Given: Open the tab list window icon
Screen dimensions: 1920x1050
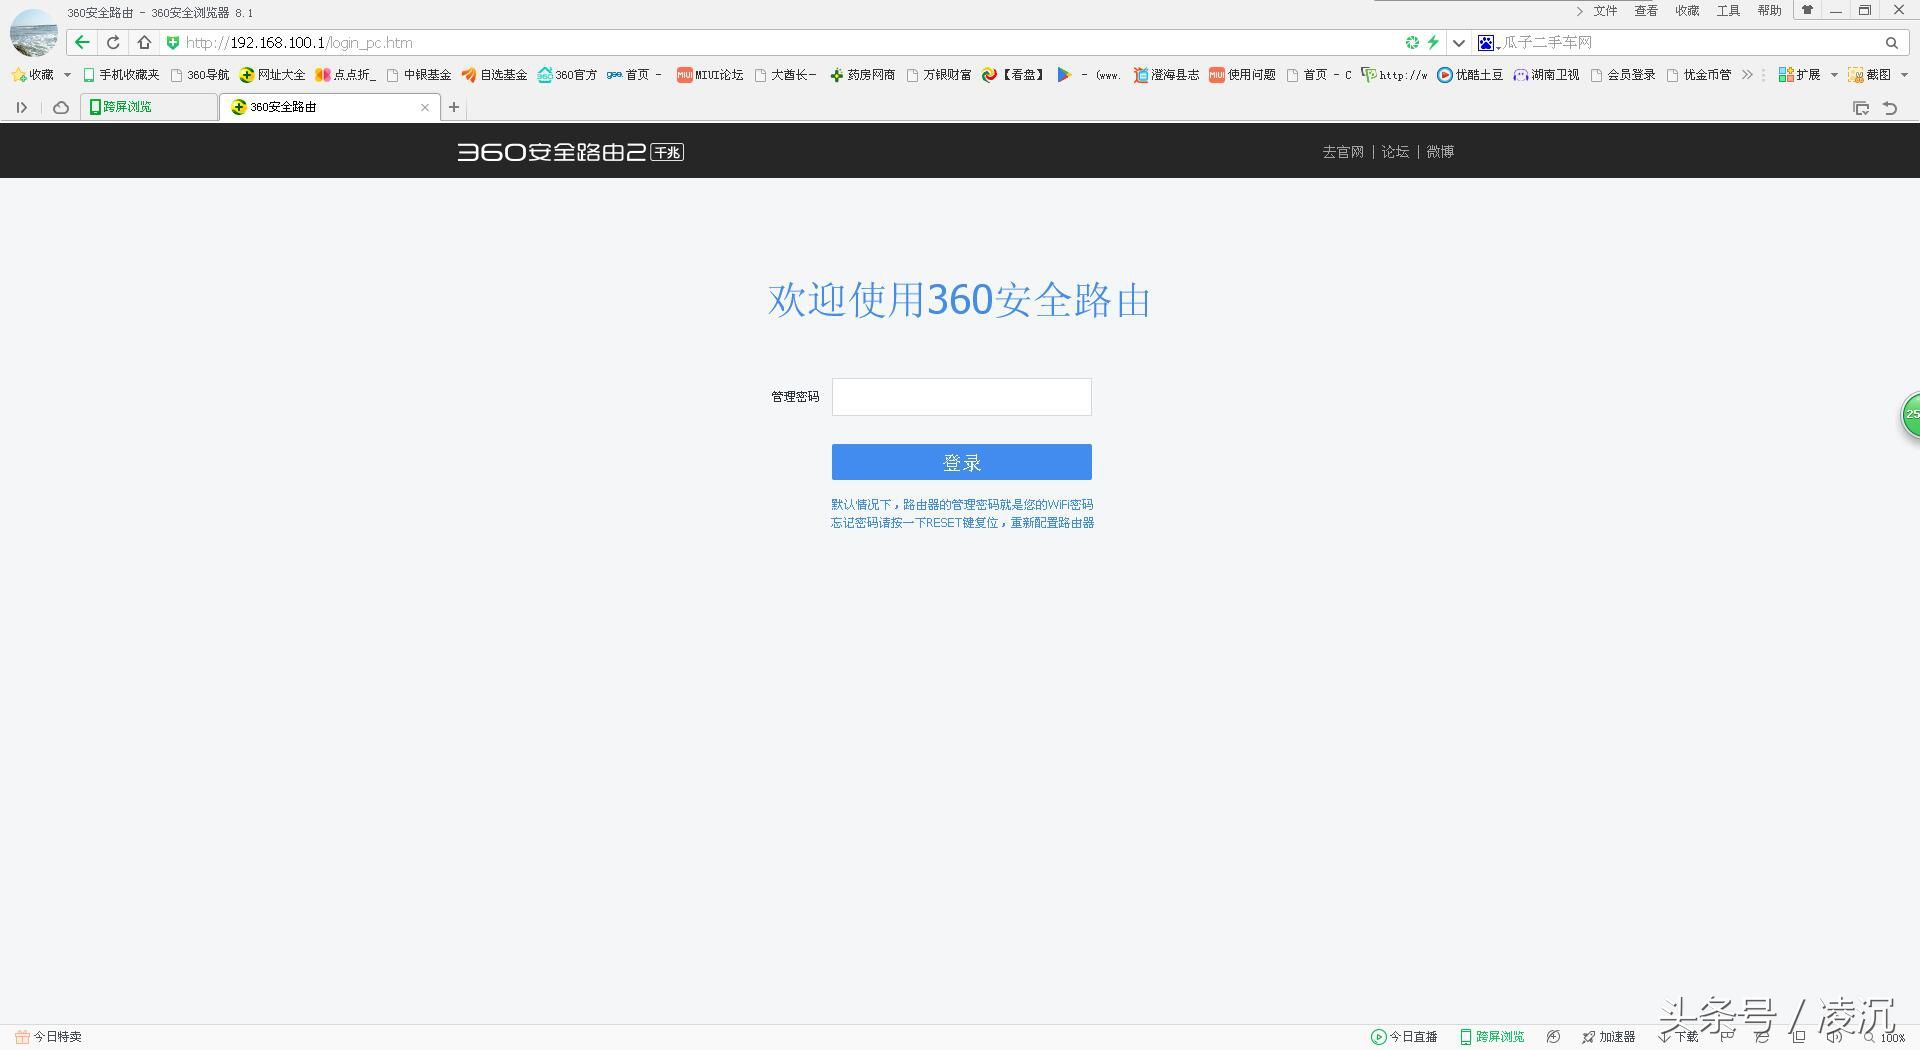Looking at the screenshot, I should (1861, 108).
